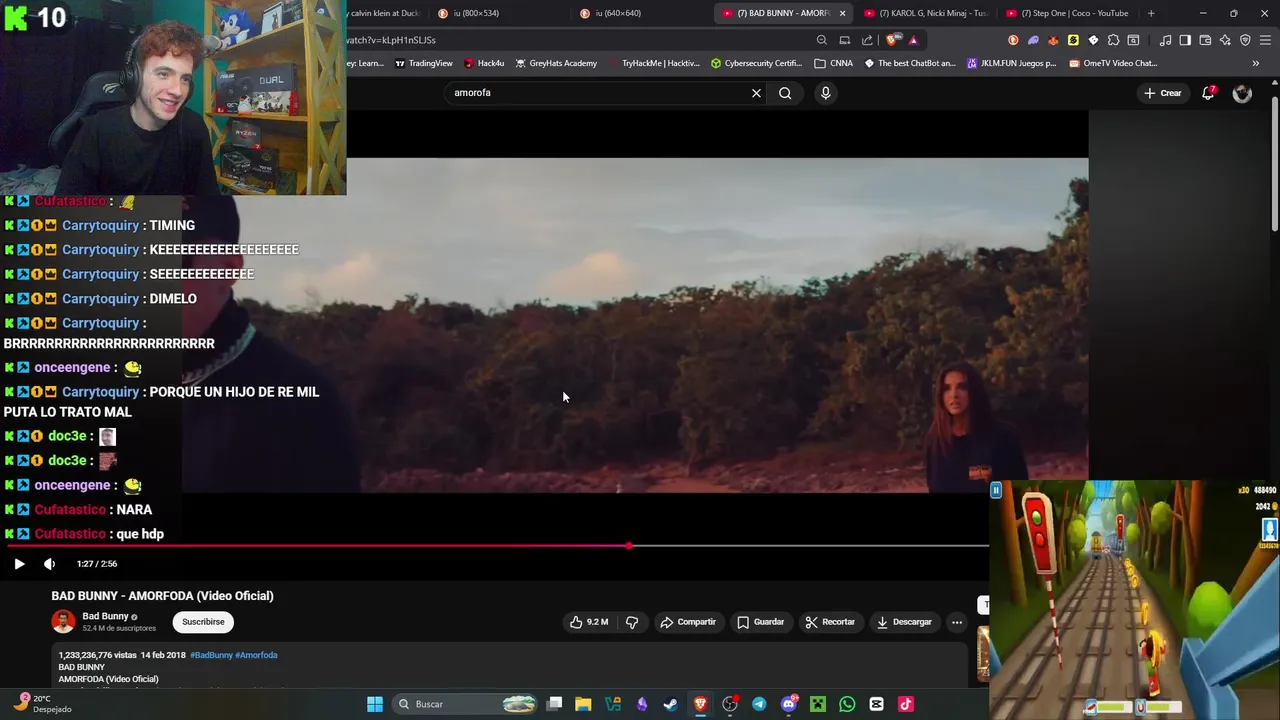1280x720 pixels.
Task: Open a new browser tab
Action: 1151,13
